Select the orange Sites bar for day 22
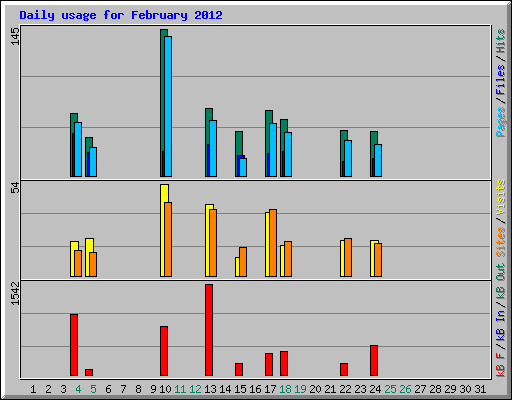Viewport: 512px width, 400px height. 348,257
